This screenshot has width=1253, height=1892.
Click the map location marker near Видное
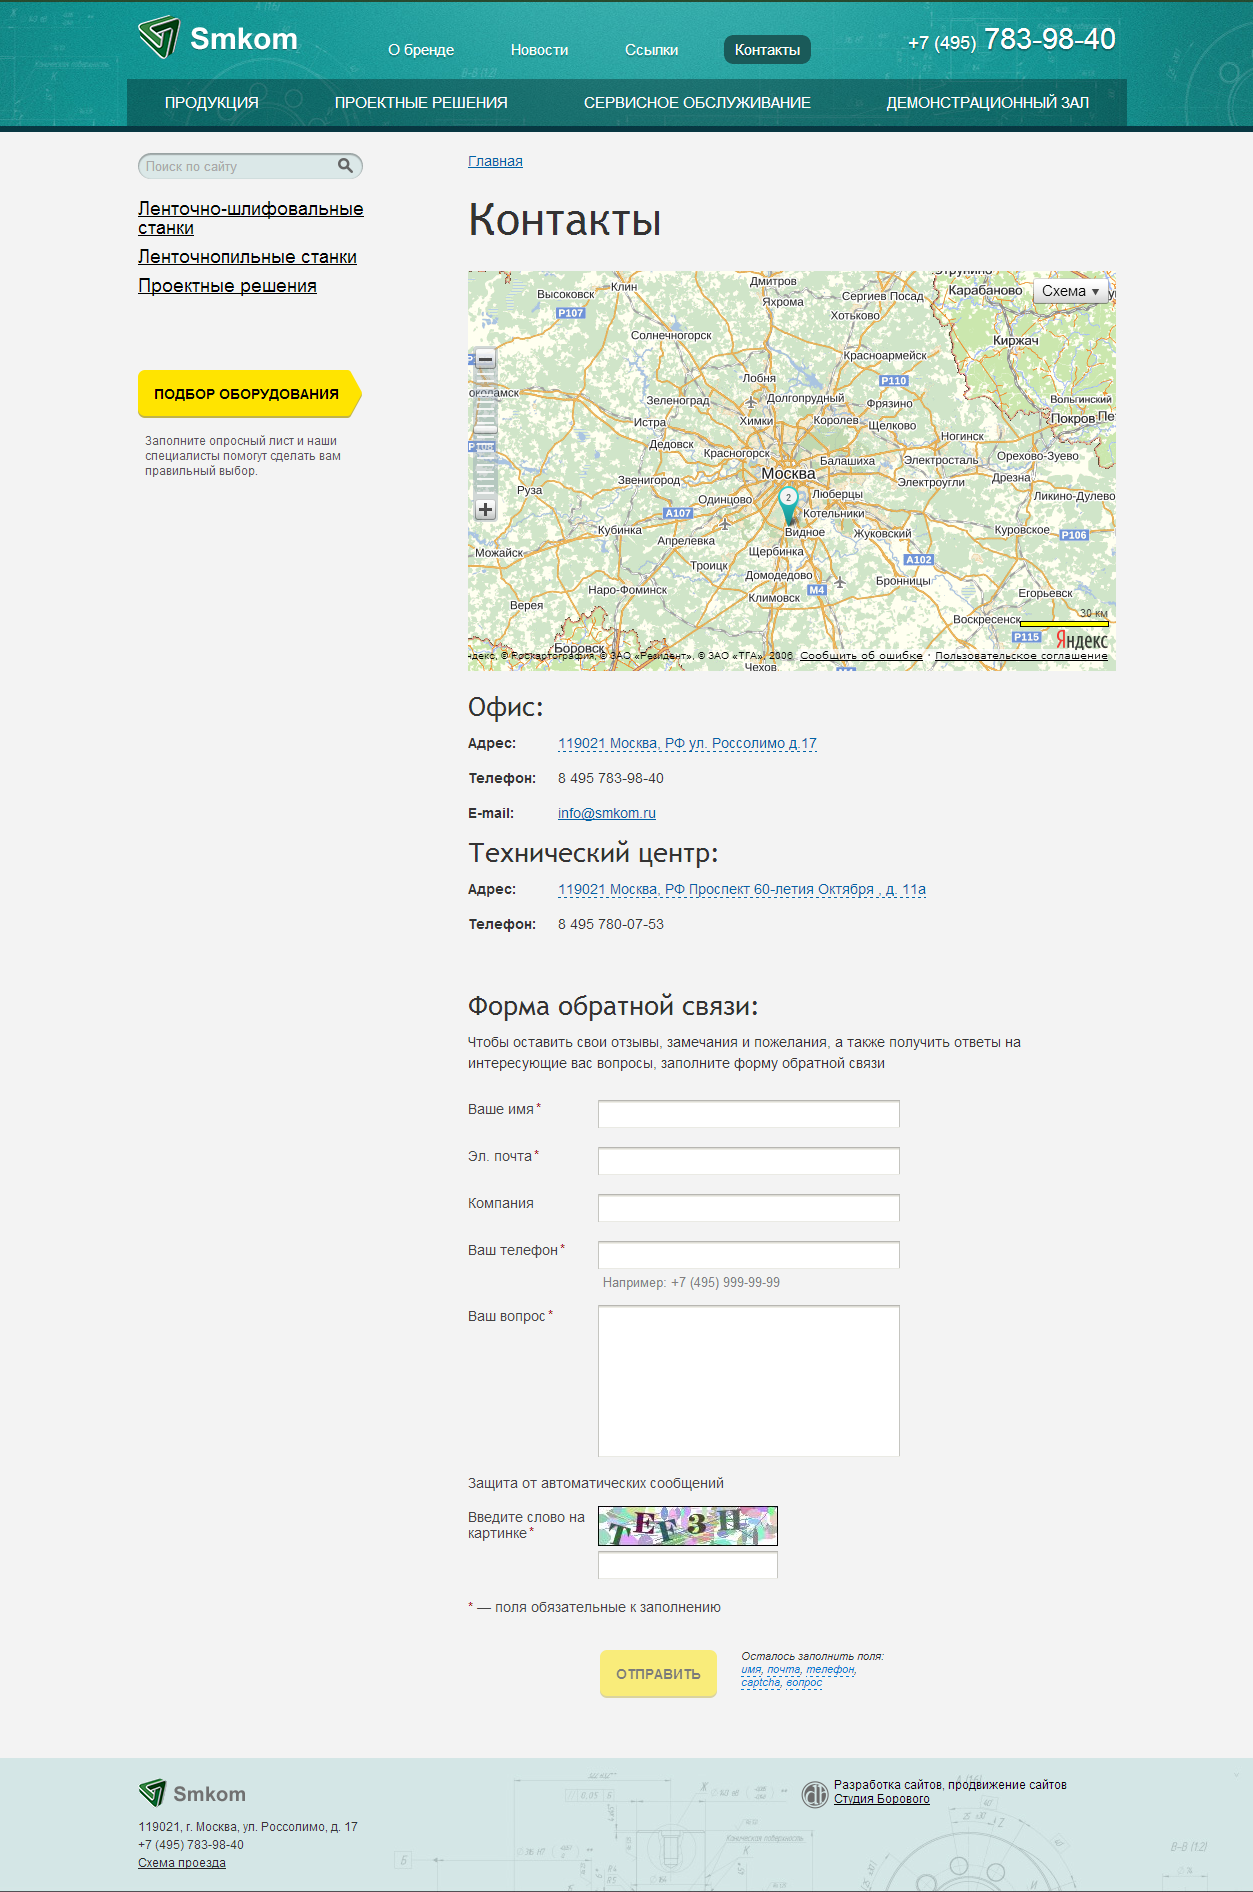coord(788,507)
